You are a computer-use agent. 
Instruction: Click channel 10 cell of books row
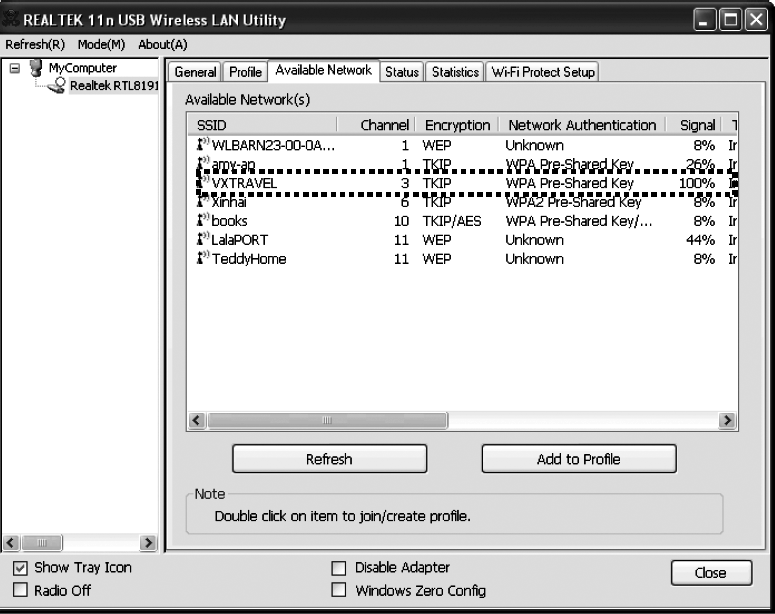coord(401,221)
